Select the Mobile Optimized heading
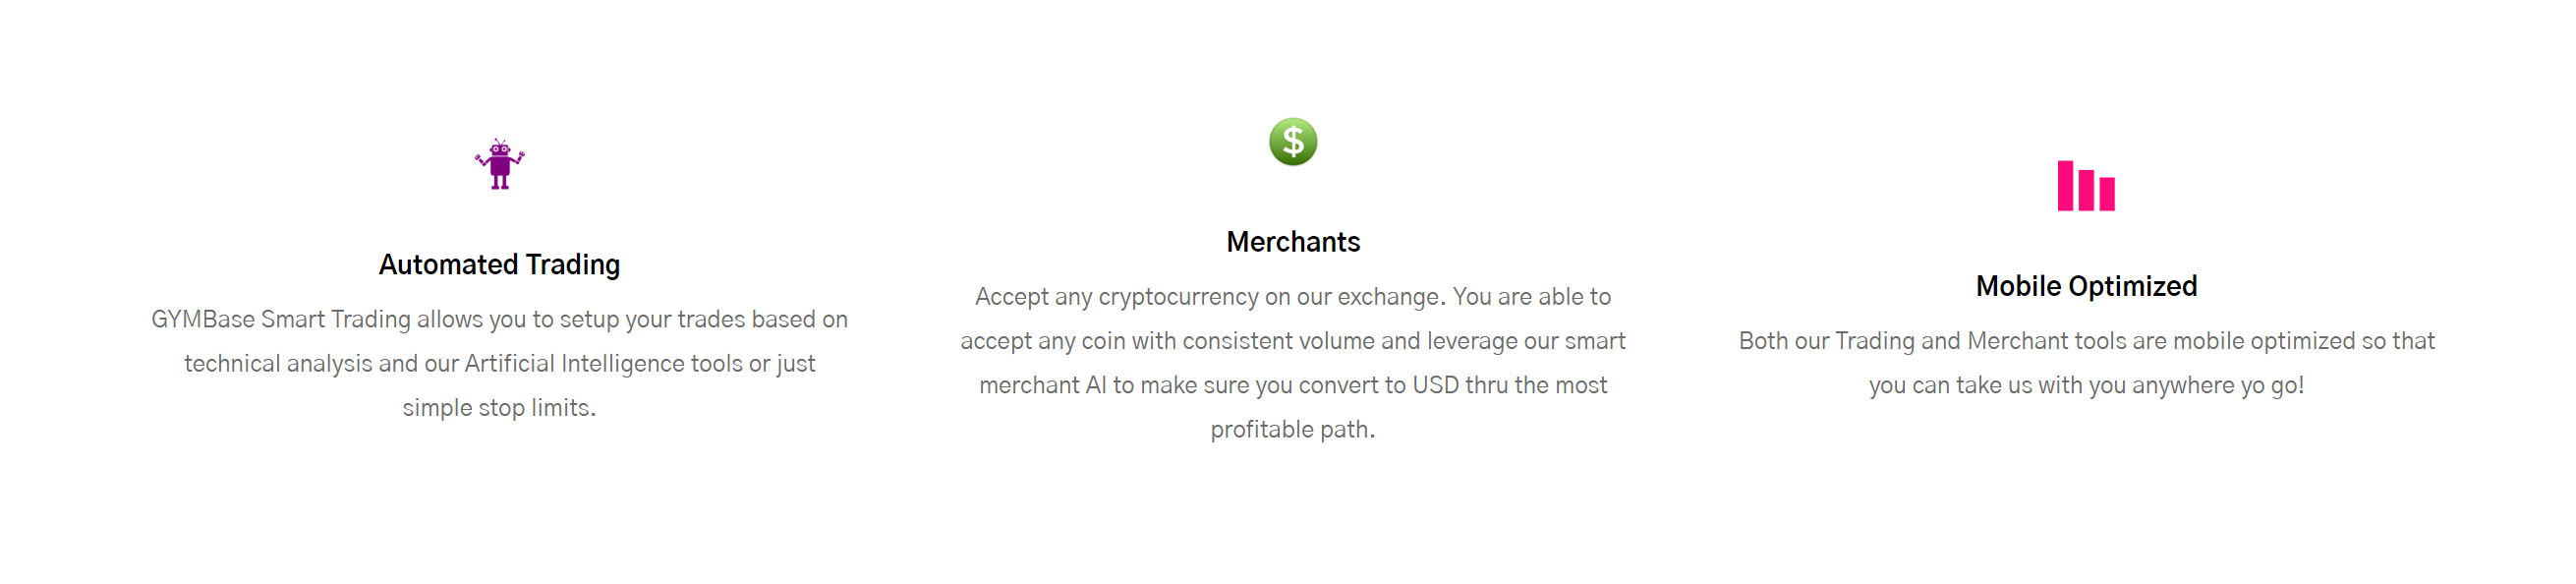The width and height of the screenshot is (2576, 584). 2086,286
